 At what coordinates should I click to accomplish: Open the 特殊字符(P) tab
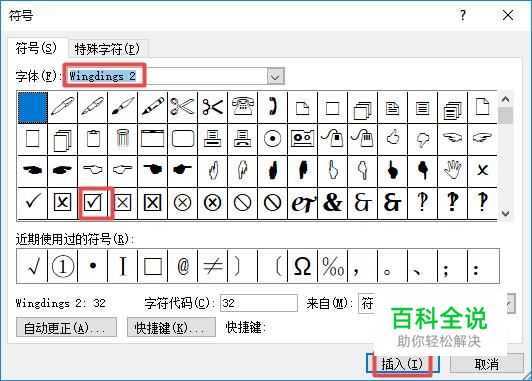click(107, 49)
